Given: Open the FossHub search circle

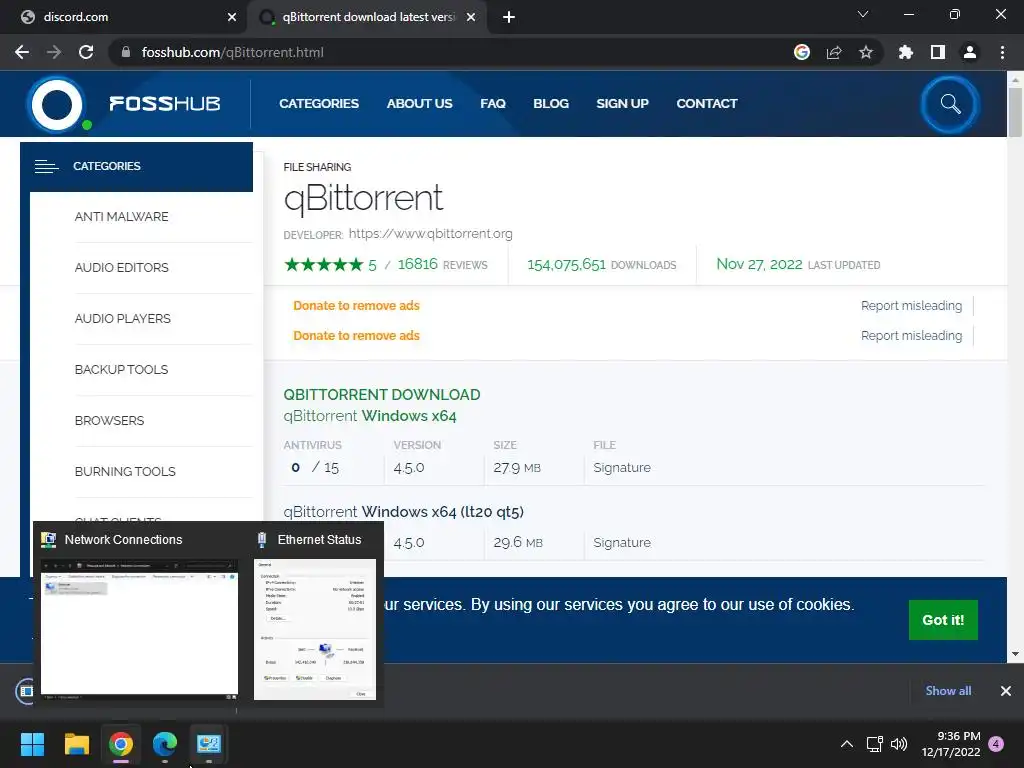Looking at the screenshot, I should click(950, 104).
